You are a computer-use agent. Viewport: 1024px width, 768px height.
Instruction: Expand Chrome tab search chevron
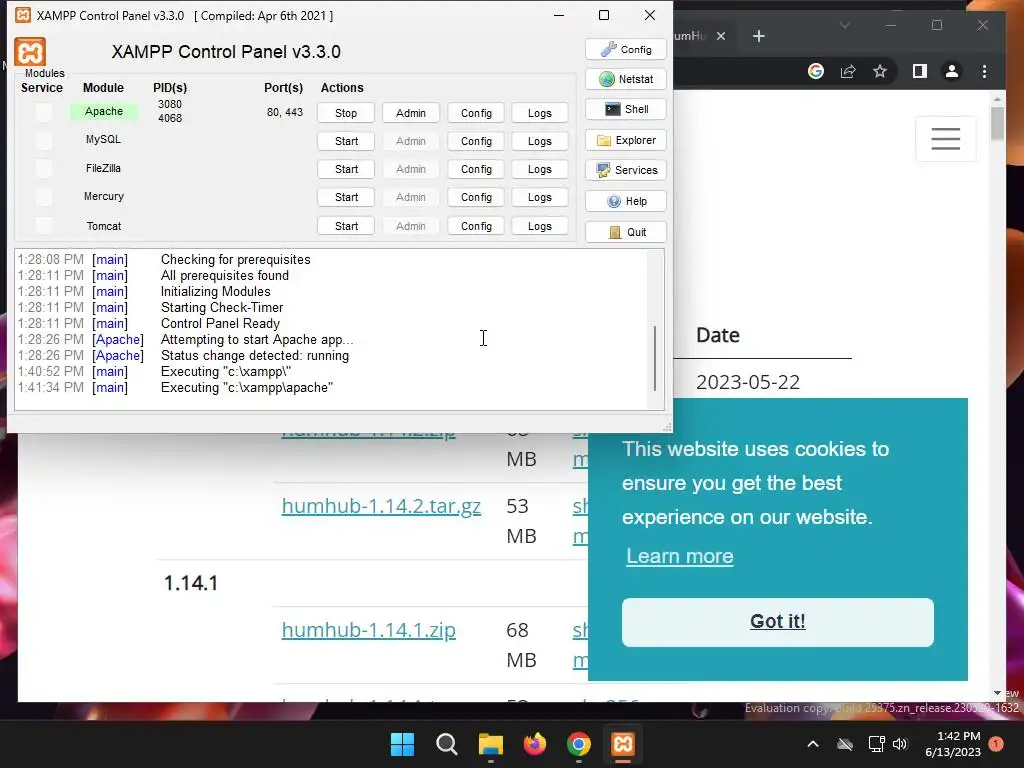pos(844,25)
